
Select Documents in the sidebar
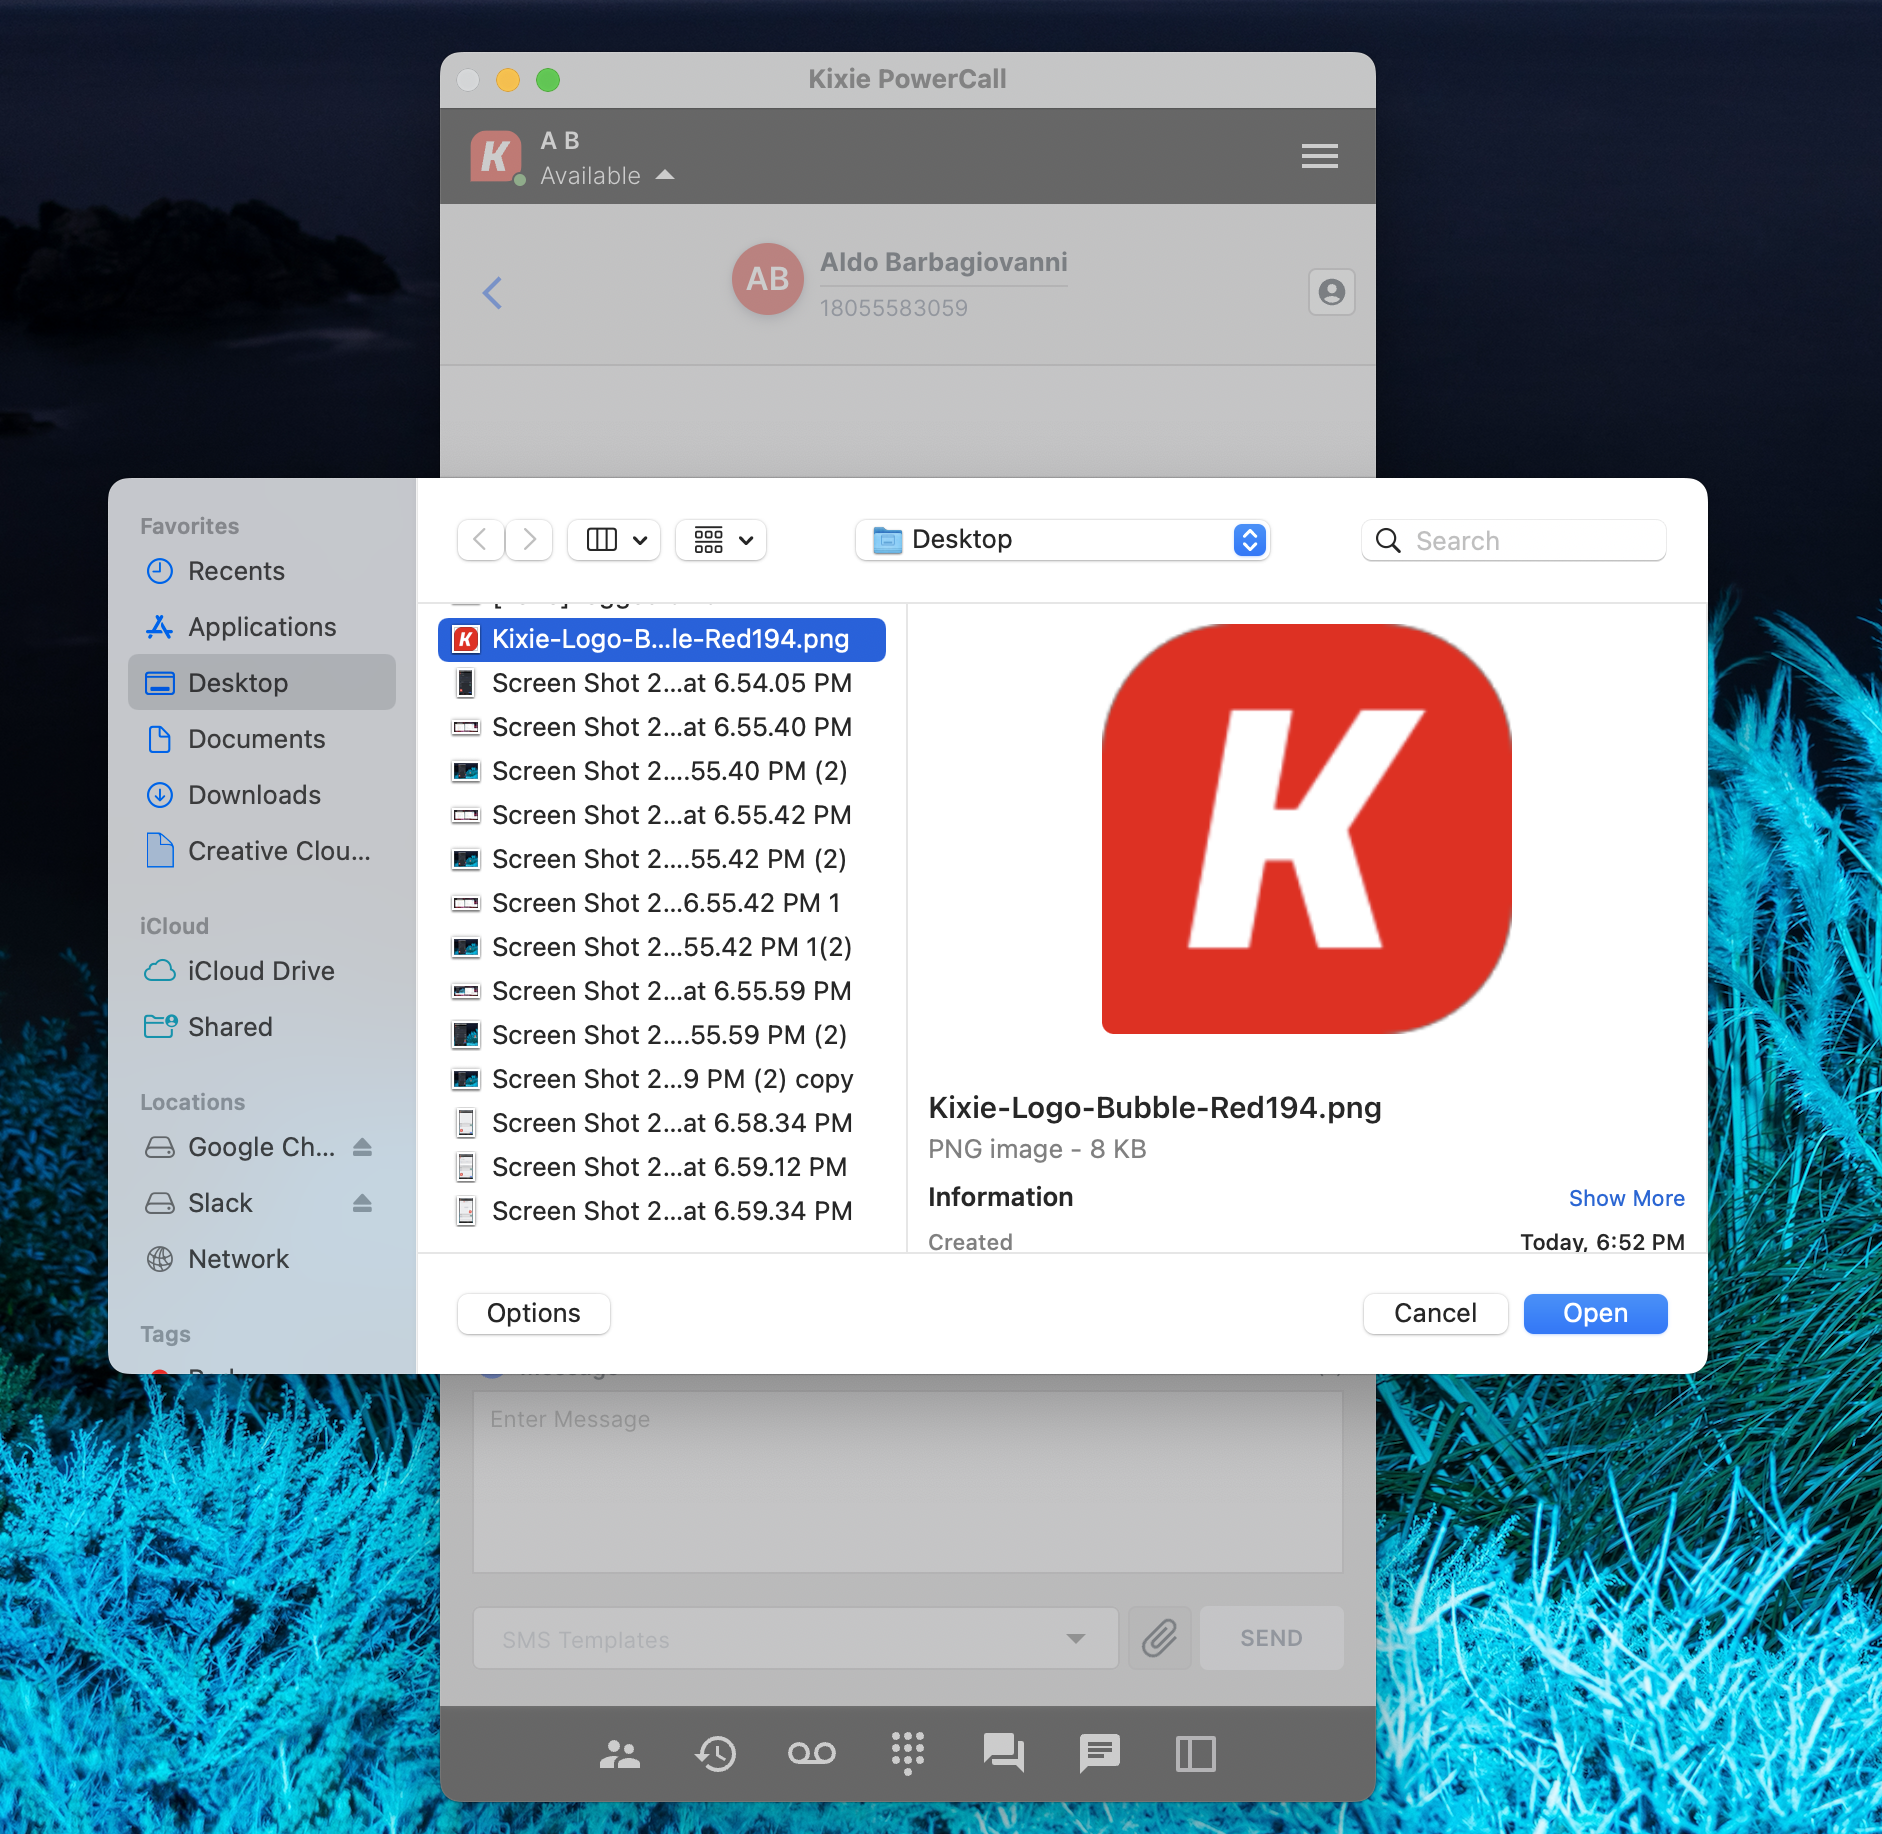[262, 739]
